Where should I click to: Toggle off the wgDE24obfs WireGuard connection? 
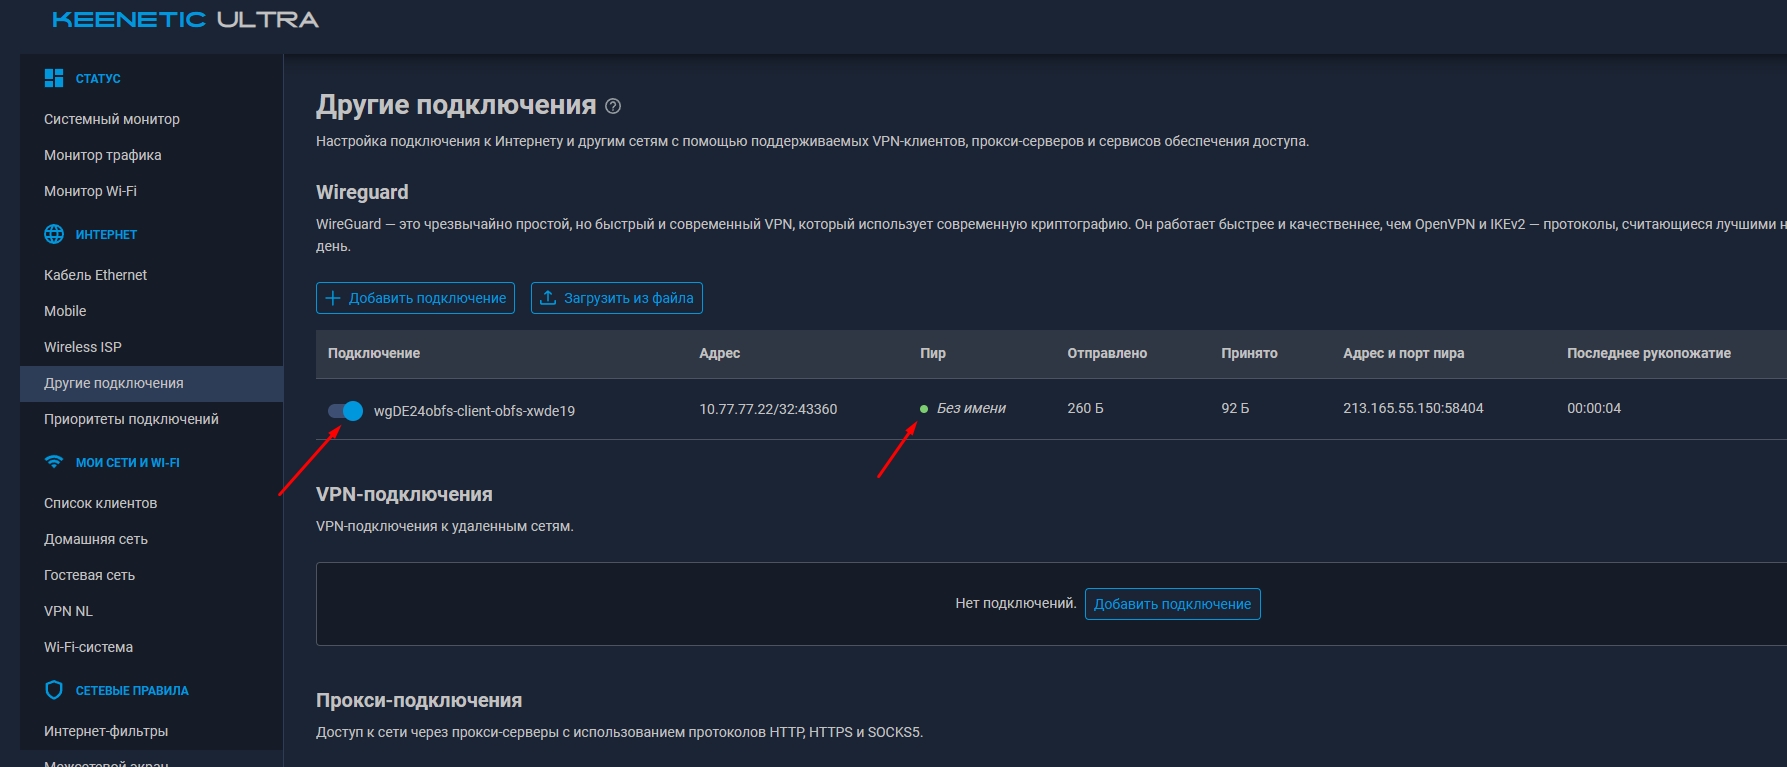345,410
